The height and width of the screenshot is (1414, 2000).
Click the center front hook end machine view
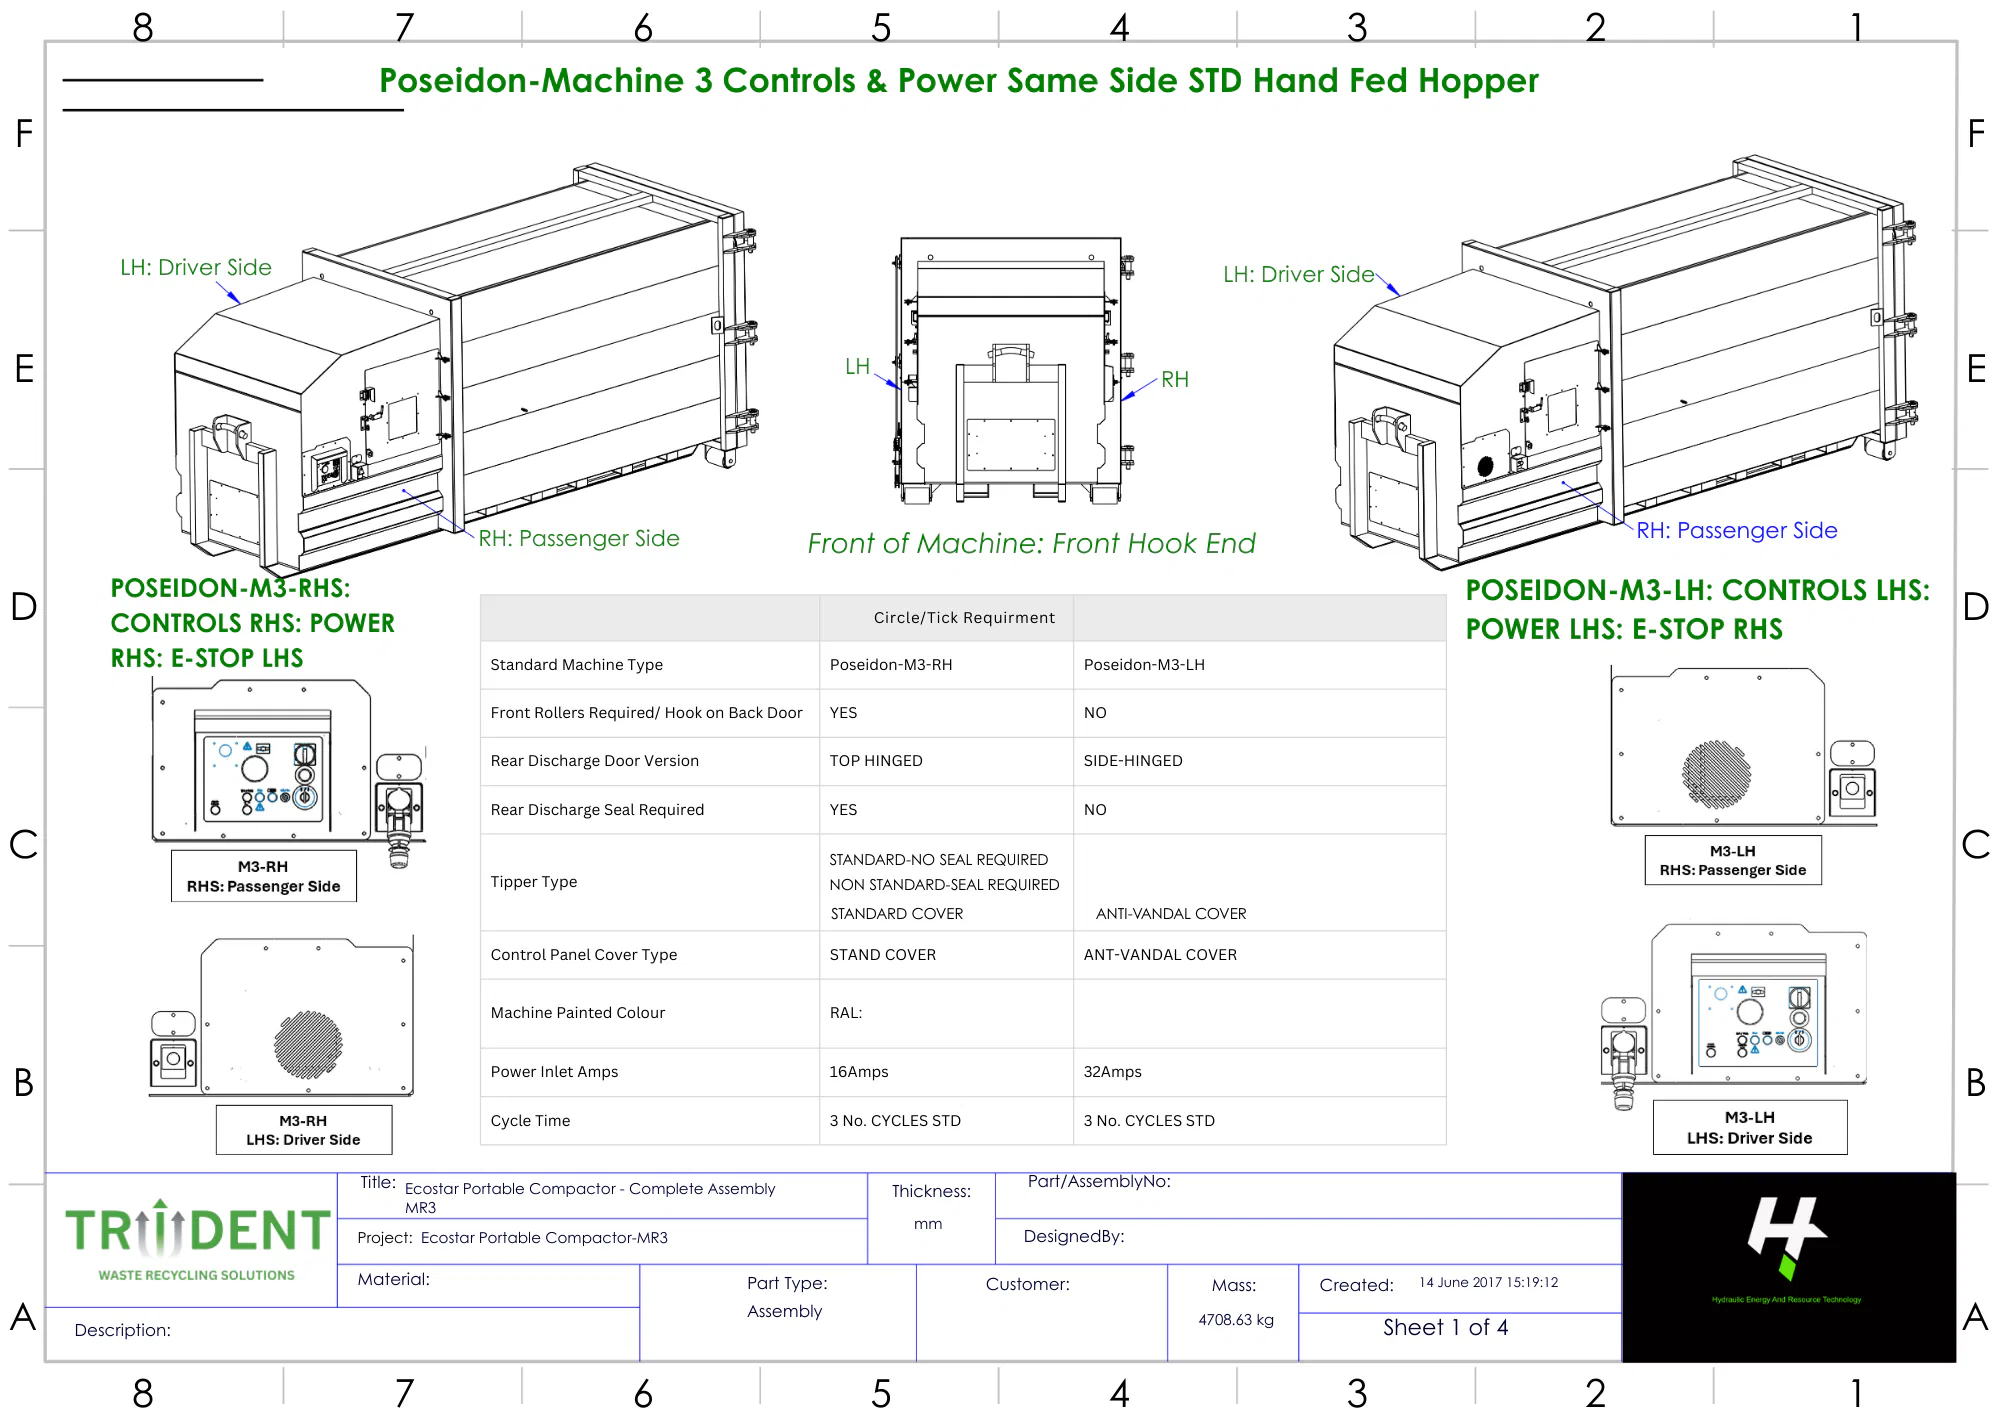1012,372
